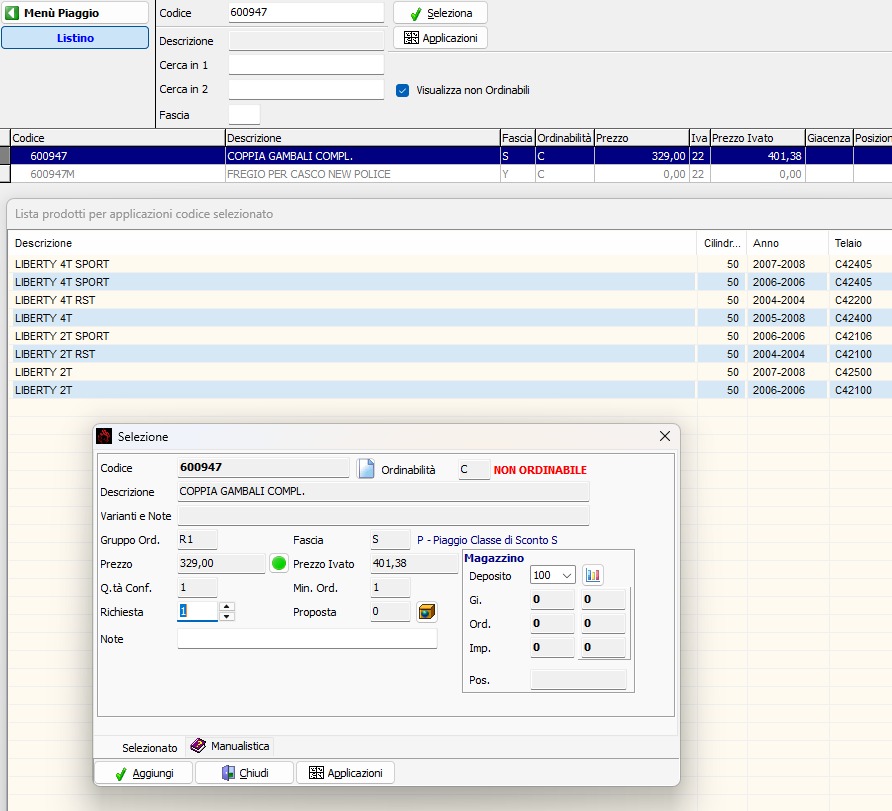This screenshot has height=811, width=892.
Task: Click the document icon beside Codice 600947
Action: point(365,469)
